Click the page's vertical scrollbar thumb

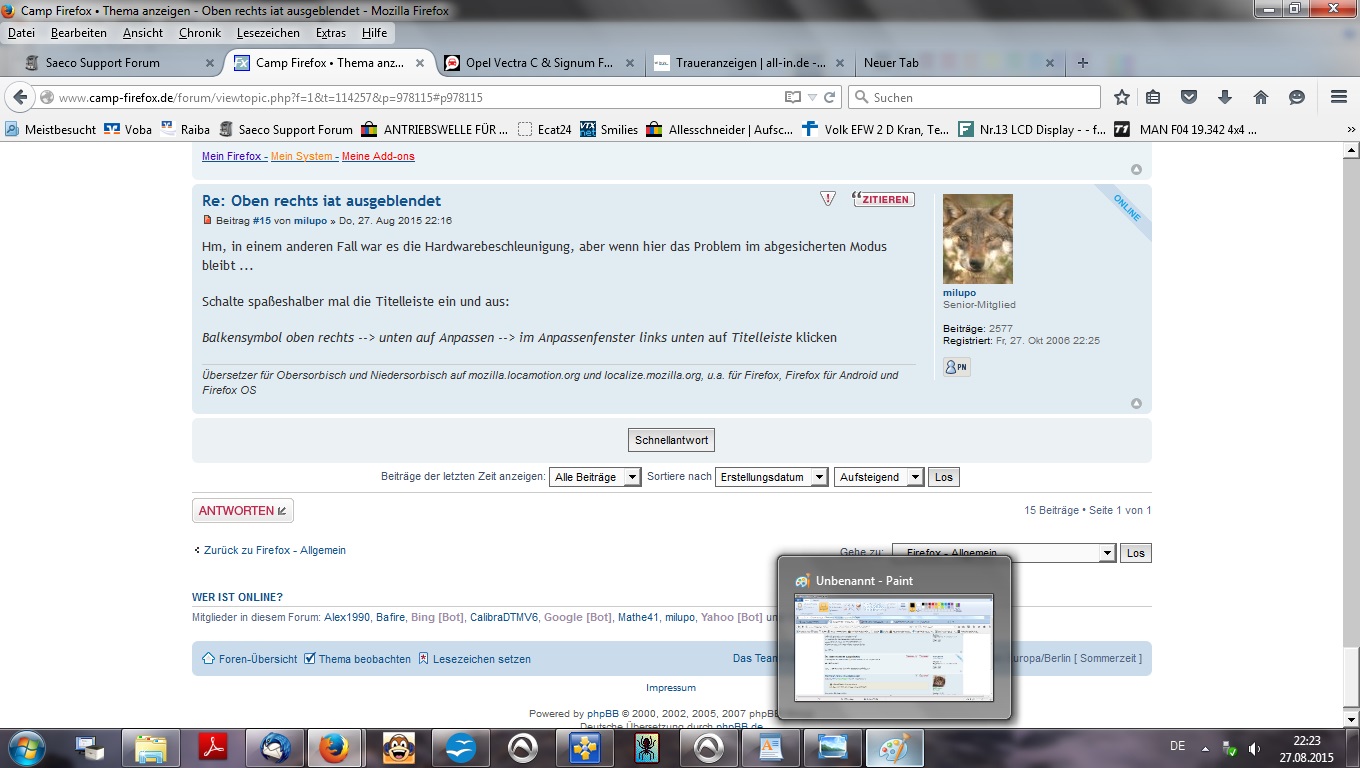point(1352,677)
